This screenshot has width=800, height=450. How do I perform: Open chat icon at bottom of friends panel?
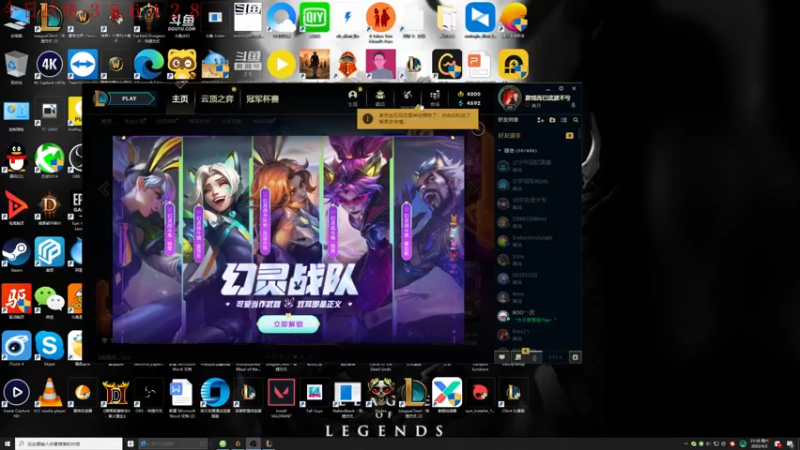coord(502,357)
